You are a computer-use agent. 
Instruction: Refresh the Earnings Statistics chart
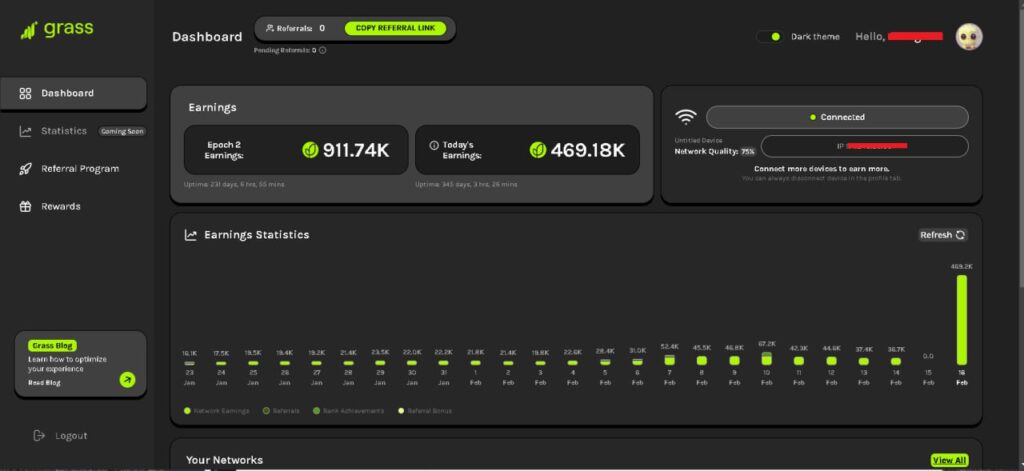click(943, 235)
